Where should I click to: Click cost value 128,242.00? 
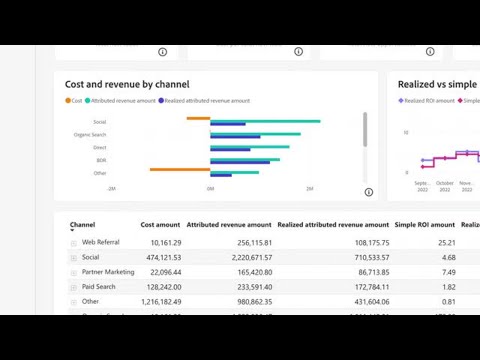click(x=164, y=287)
